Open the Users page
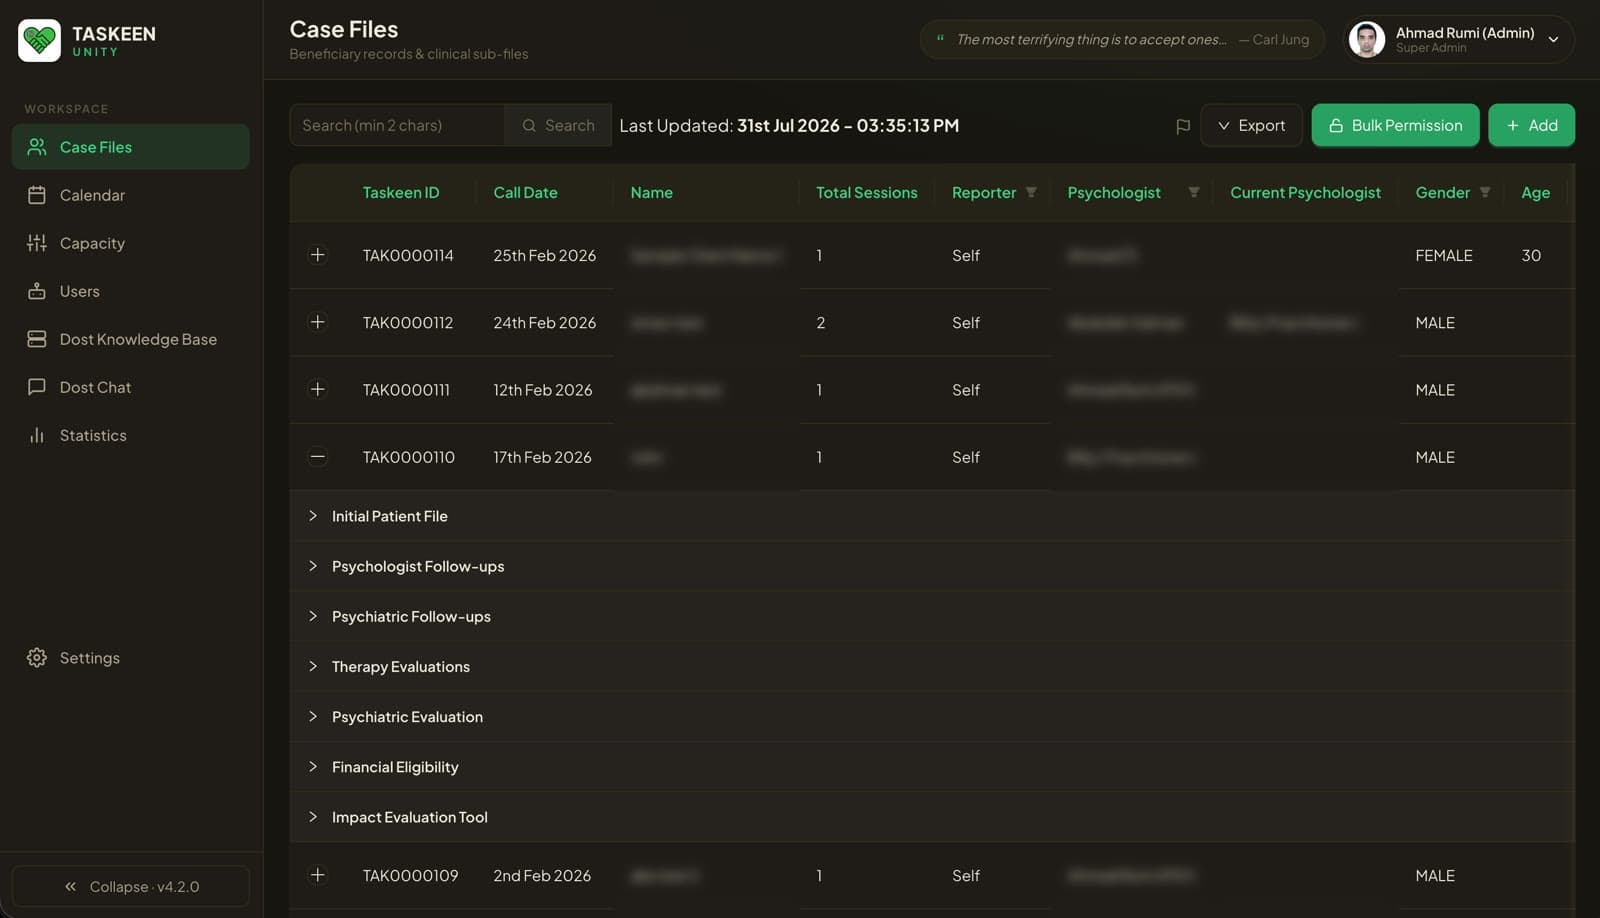Image resolution: width=1600 pixels, height=918 pixels. [x=131, y=291]
